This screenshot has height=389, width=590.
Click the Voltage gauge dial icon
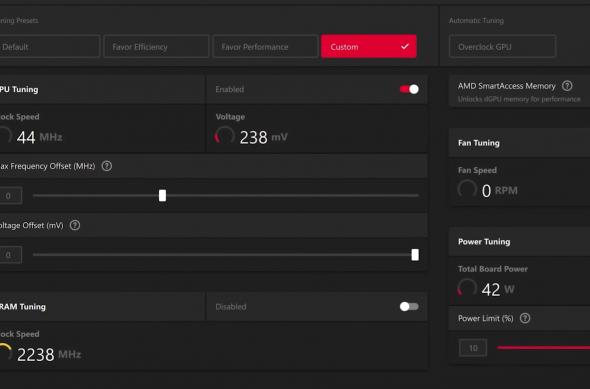(x=225, y=136)
